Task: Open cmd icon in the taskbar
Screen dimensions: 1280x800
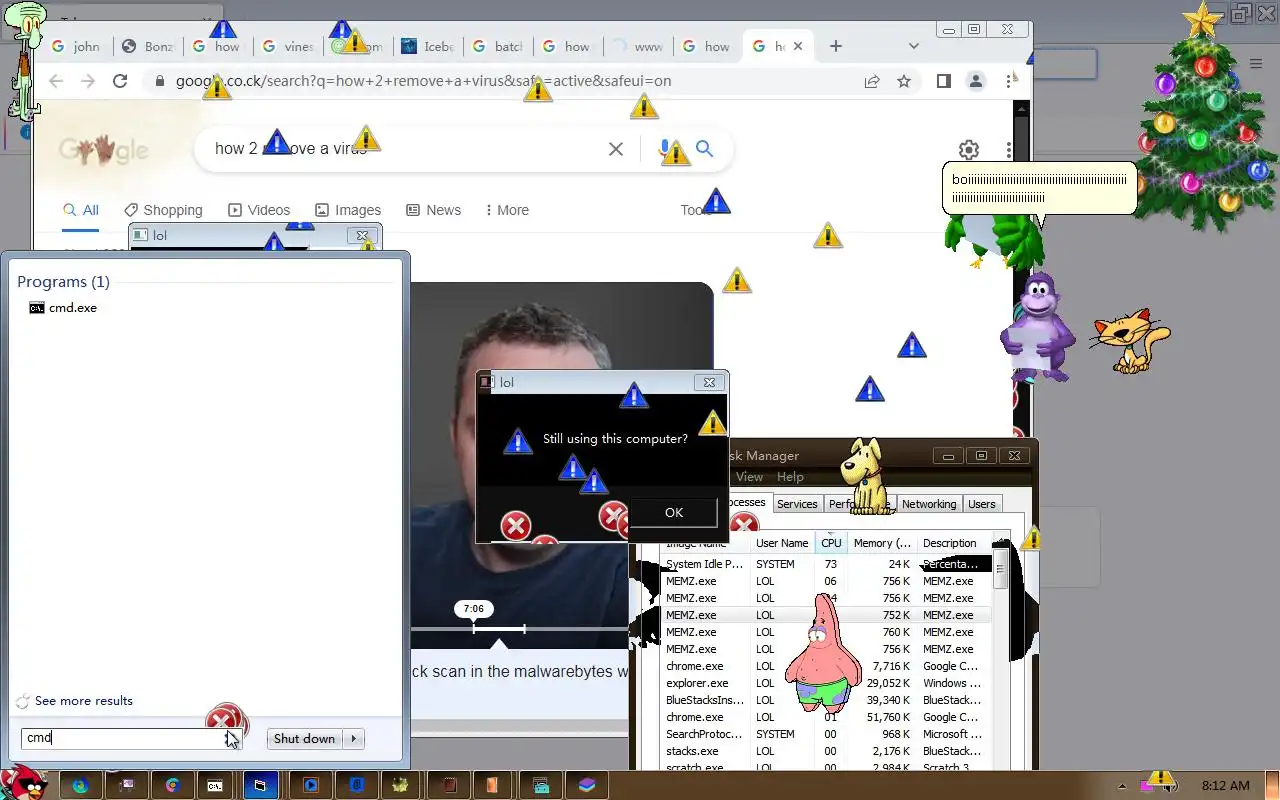Action: tap(215, 785)
